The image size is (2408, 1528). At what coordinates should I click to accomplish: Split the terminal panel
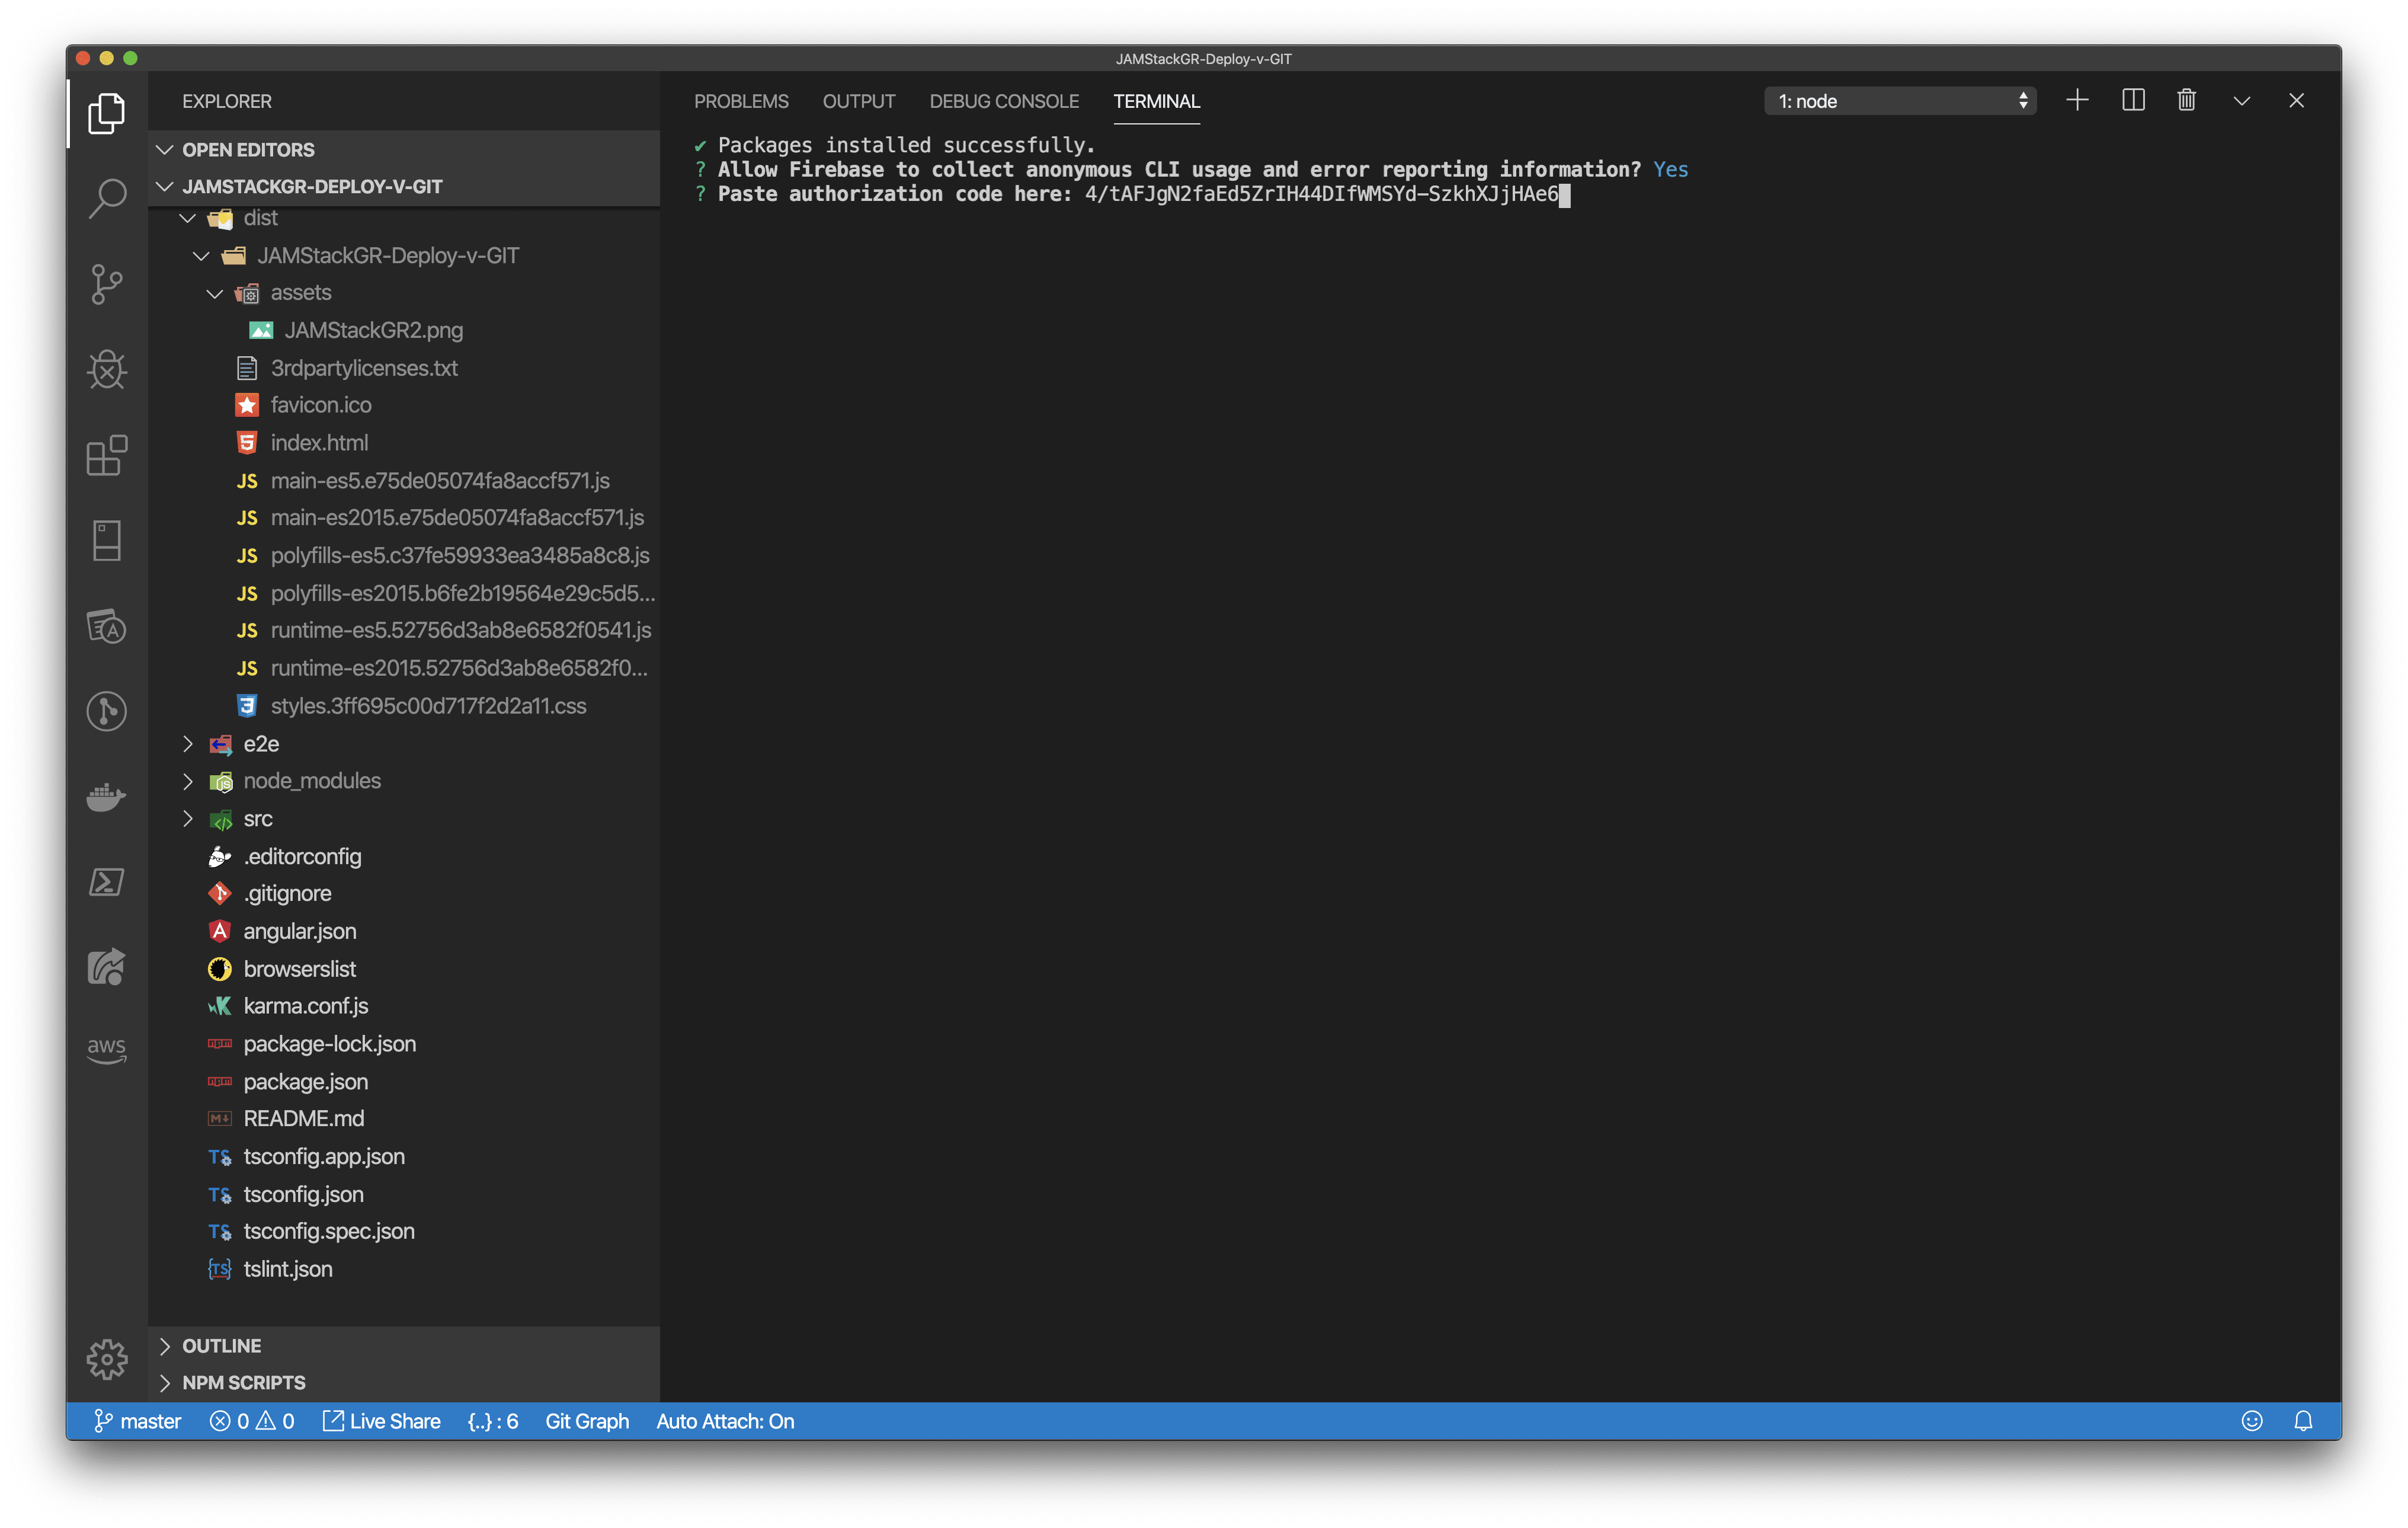click(x=2133, y=101)
